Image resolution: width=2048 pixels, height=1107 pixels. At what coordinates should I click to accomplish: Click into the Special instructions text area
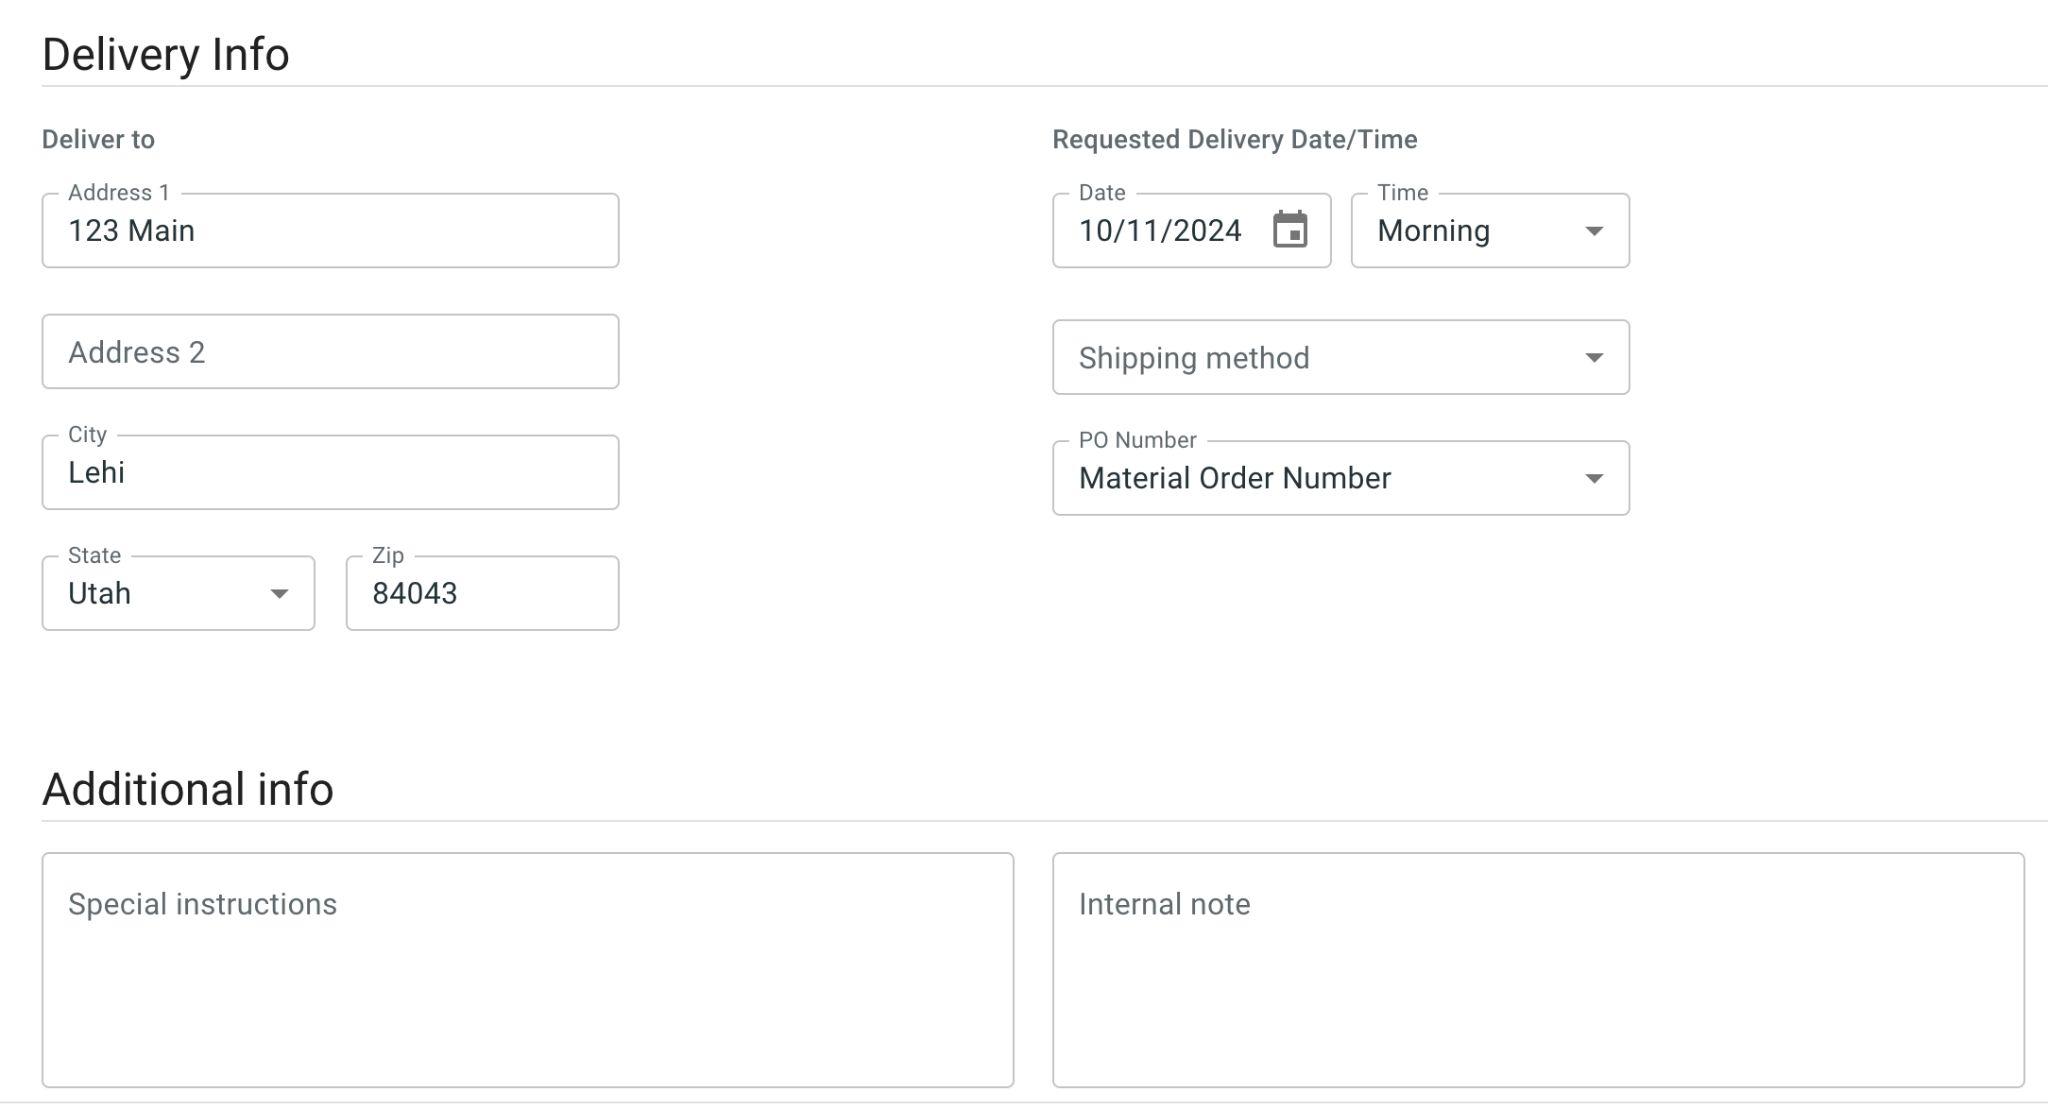tap(527, 970)
